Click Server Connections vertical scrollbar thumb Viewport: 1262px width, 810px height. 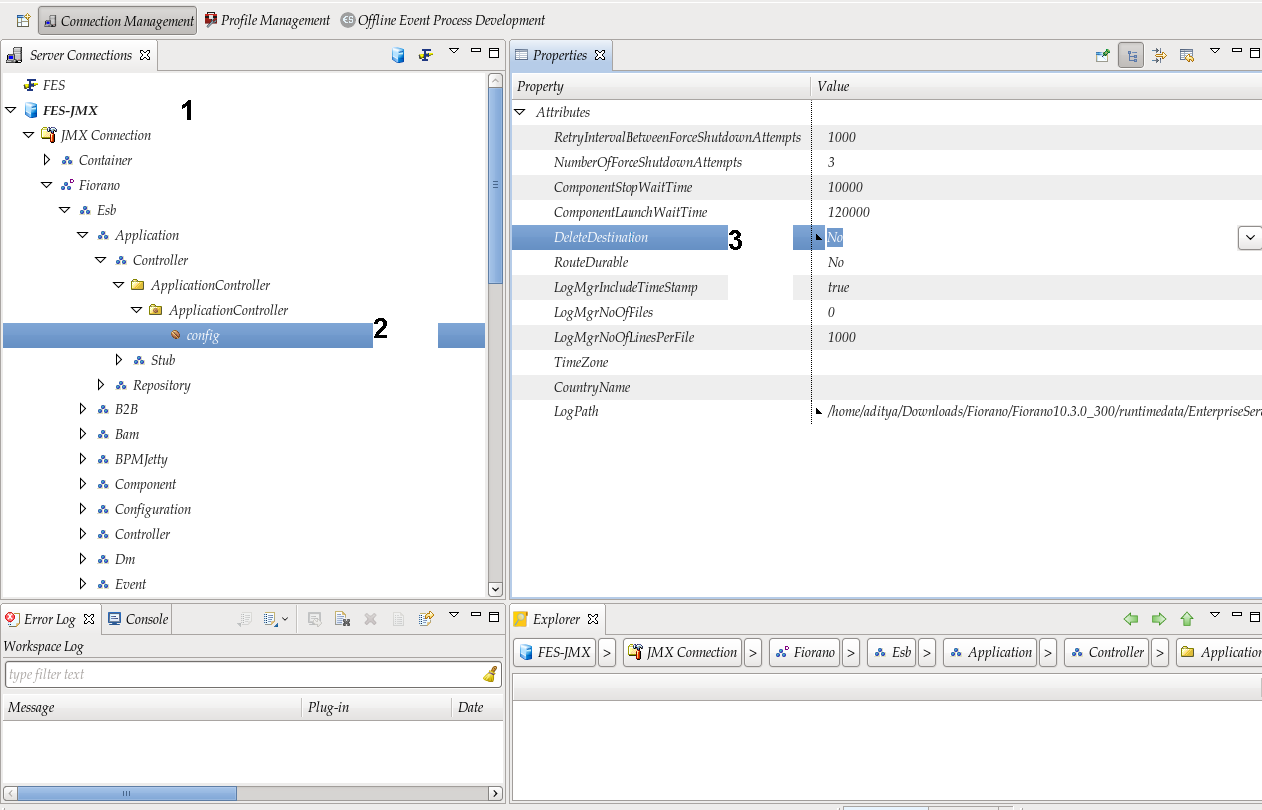pyautogui.click(x=495, y=183)
